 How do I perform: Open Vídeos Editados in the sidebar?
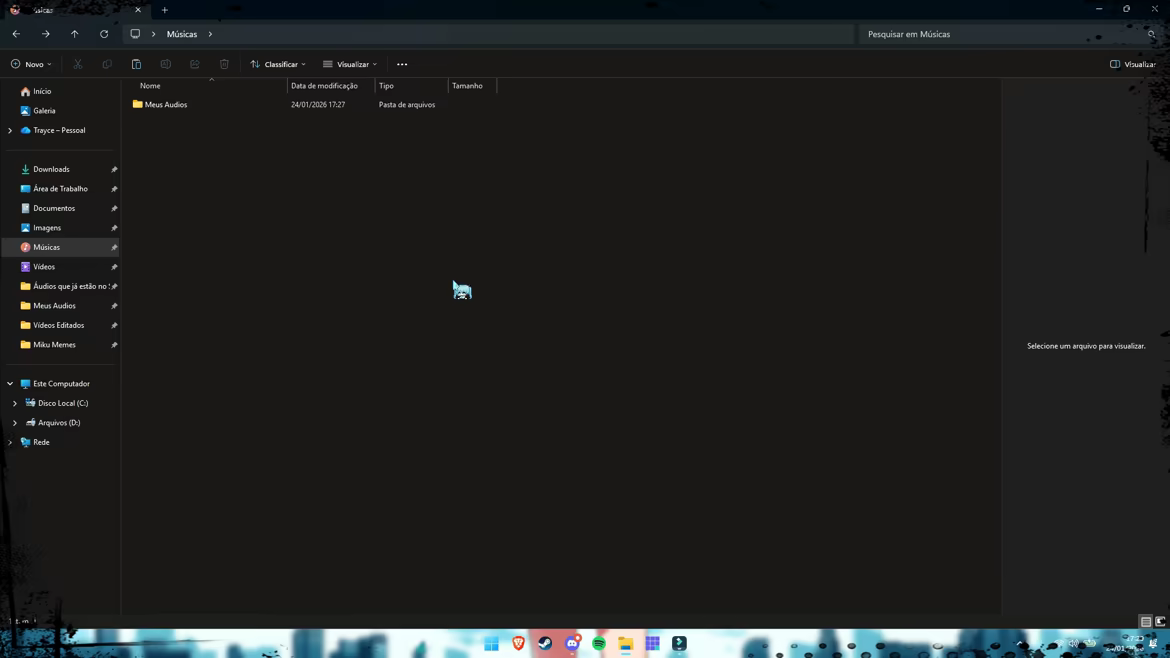pyautogui.click(x=59, y=325)
